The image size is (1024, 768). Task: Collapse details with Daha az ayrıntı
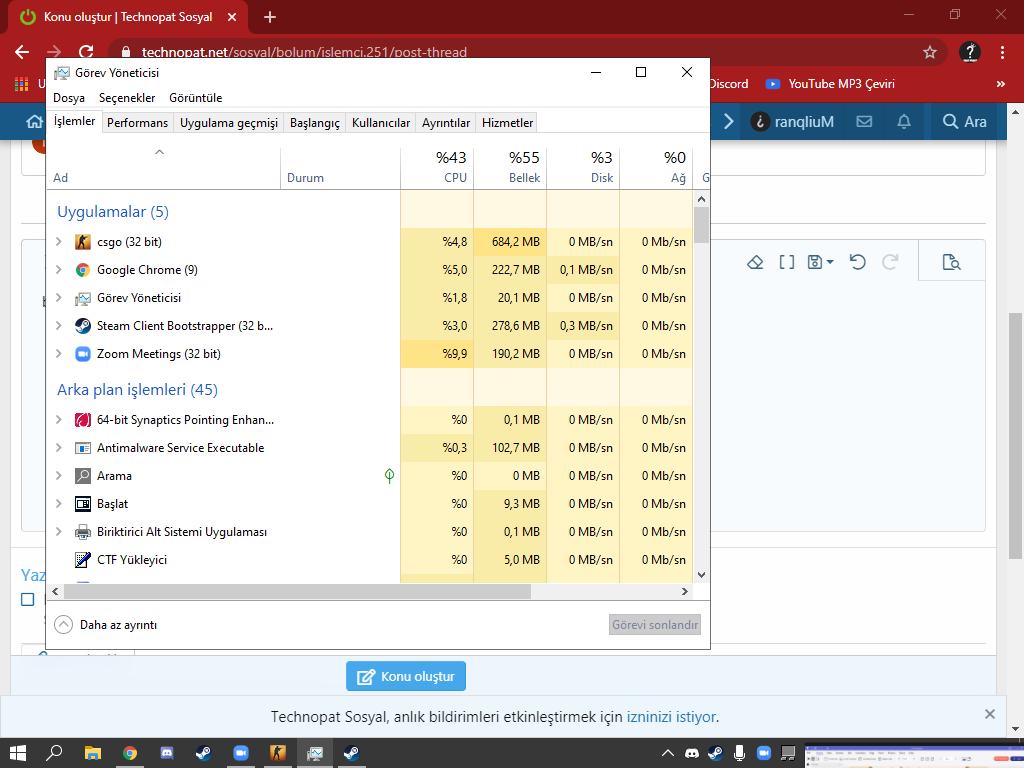pos(106,625)
